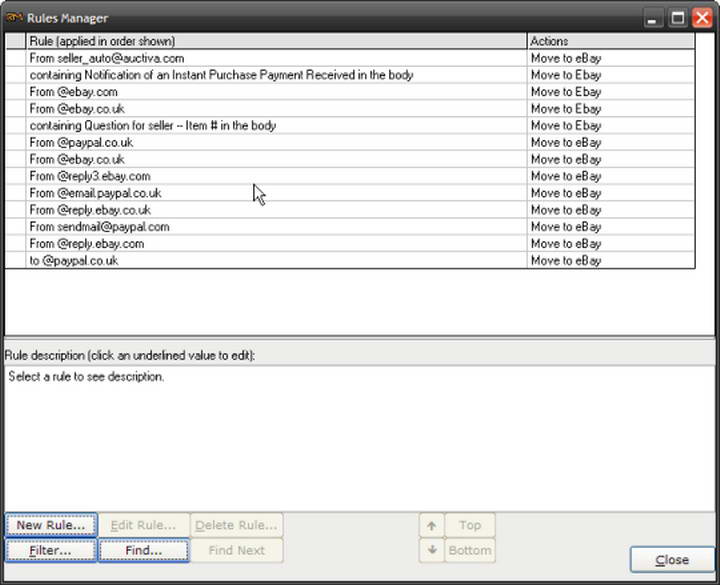Screen dimensions: 720x585
Task: Select rule containing Question for seller
Action: tap(276, 126)
